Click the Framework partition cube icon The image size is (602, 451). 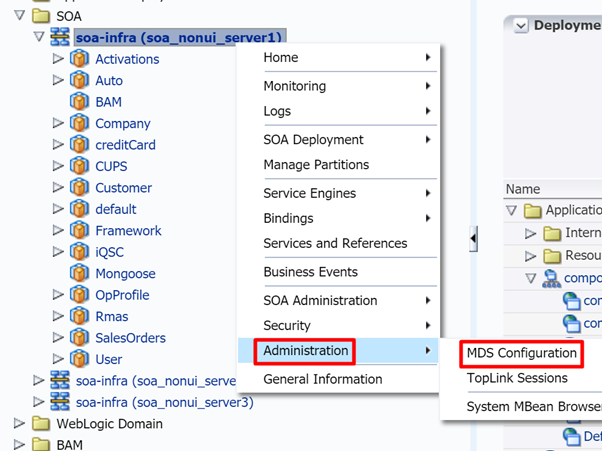point(79,231)
